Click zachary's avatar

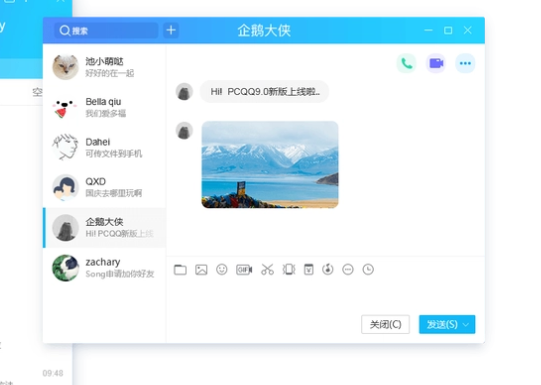pyautogui.click(x=65, y=268)
